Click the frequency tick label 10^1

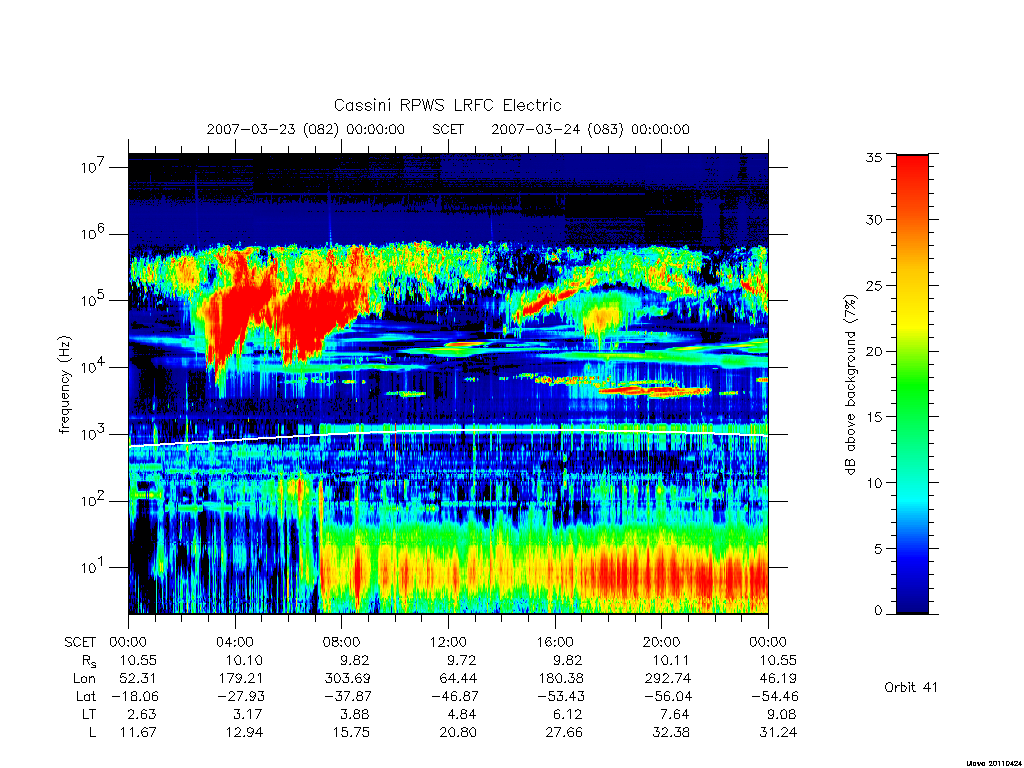coord(94,568)
